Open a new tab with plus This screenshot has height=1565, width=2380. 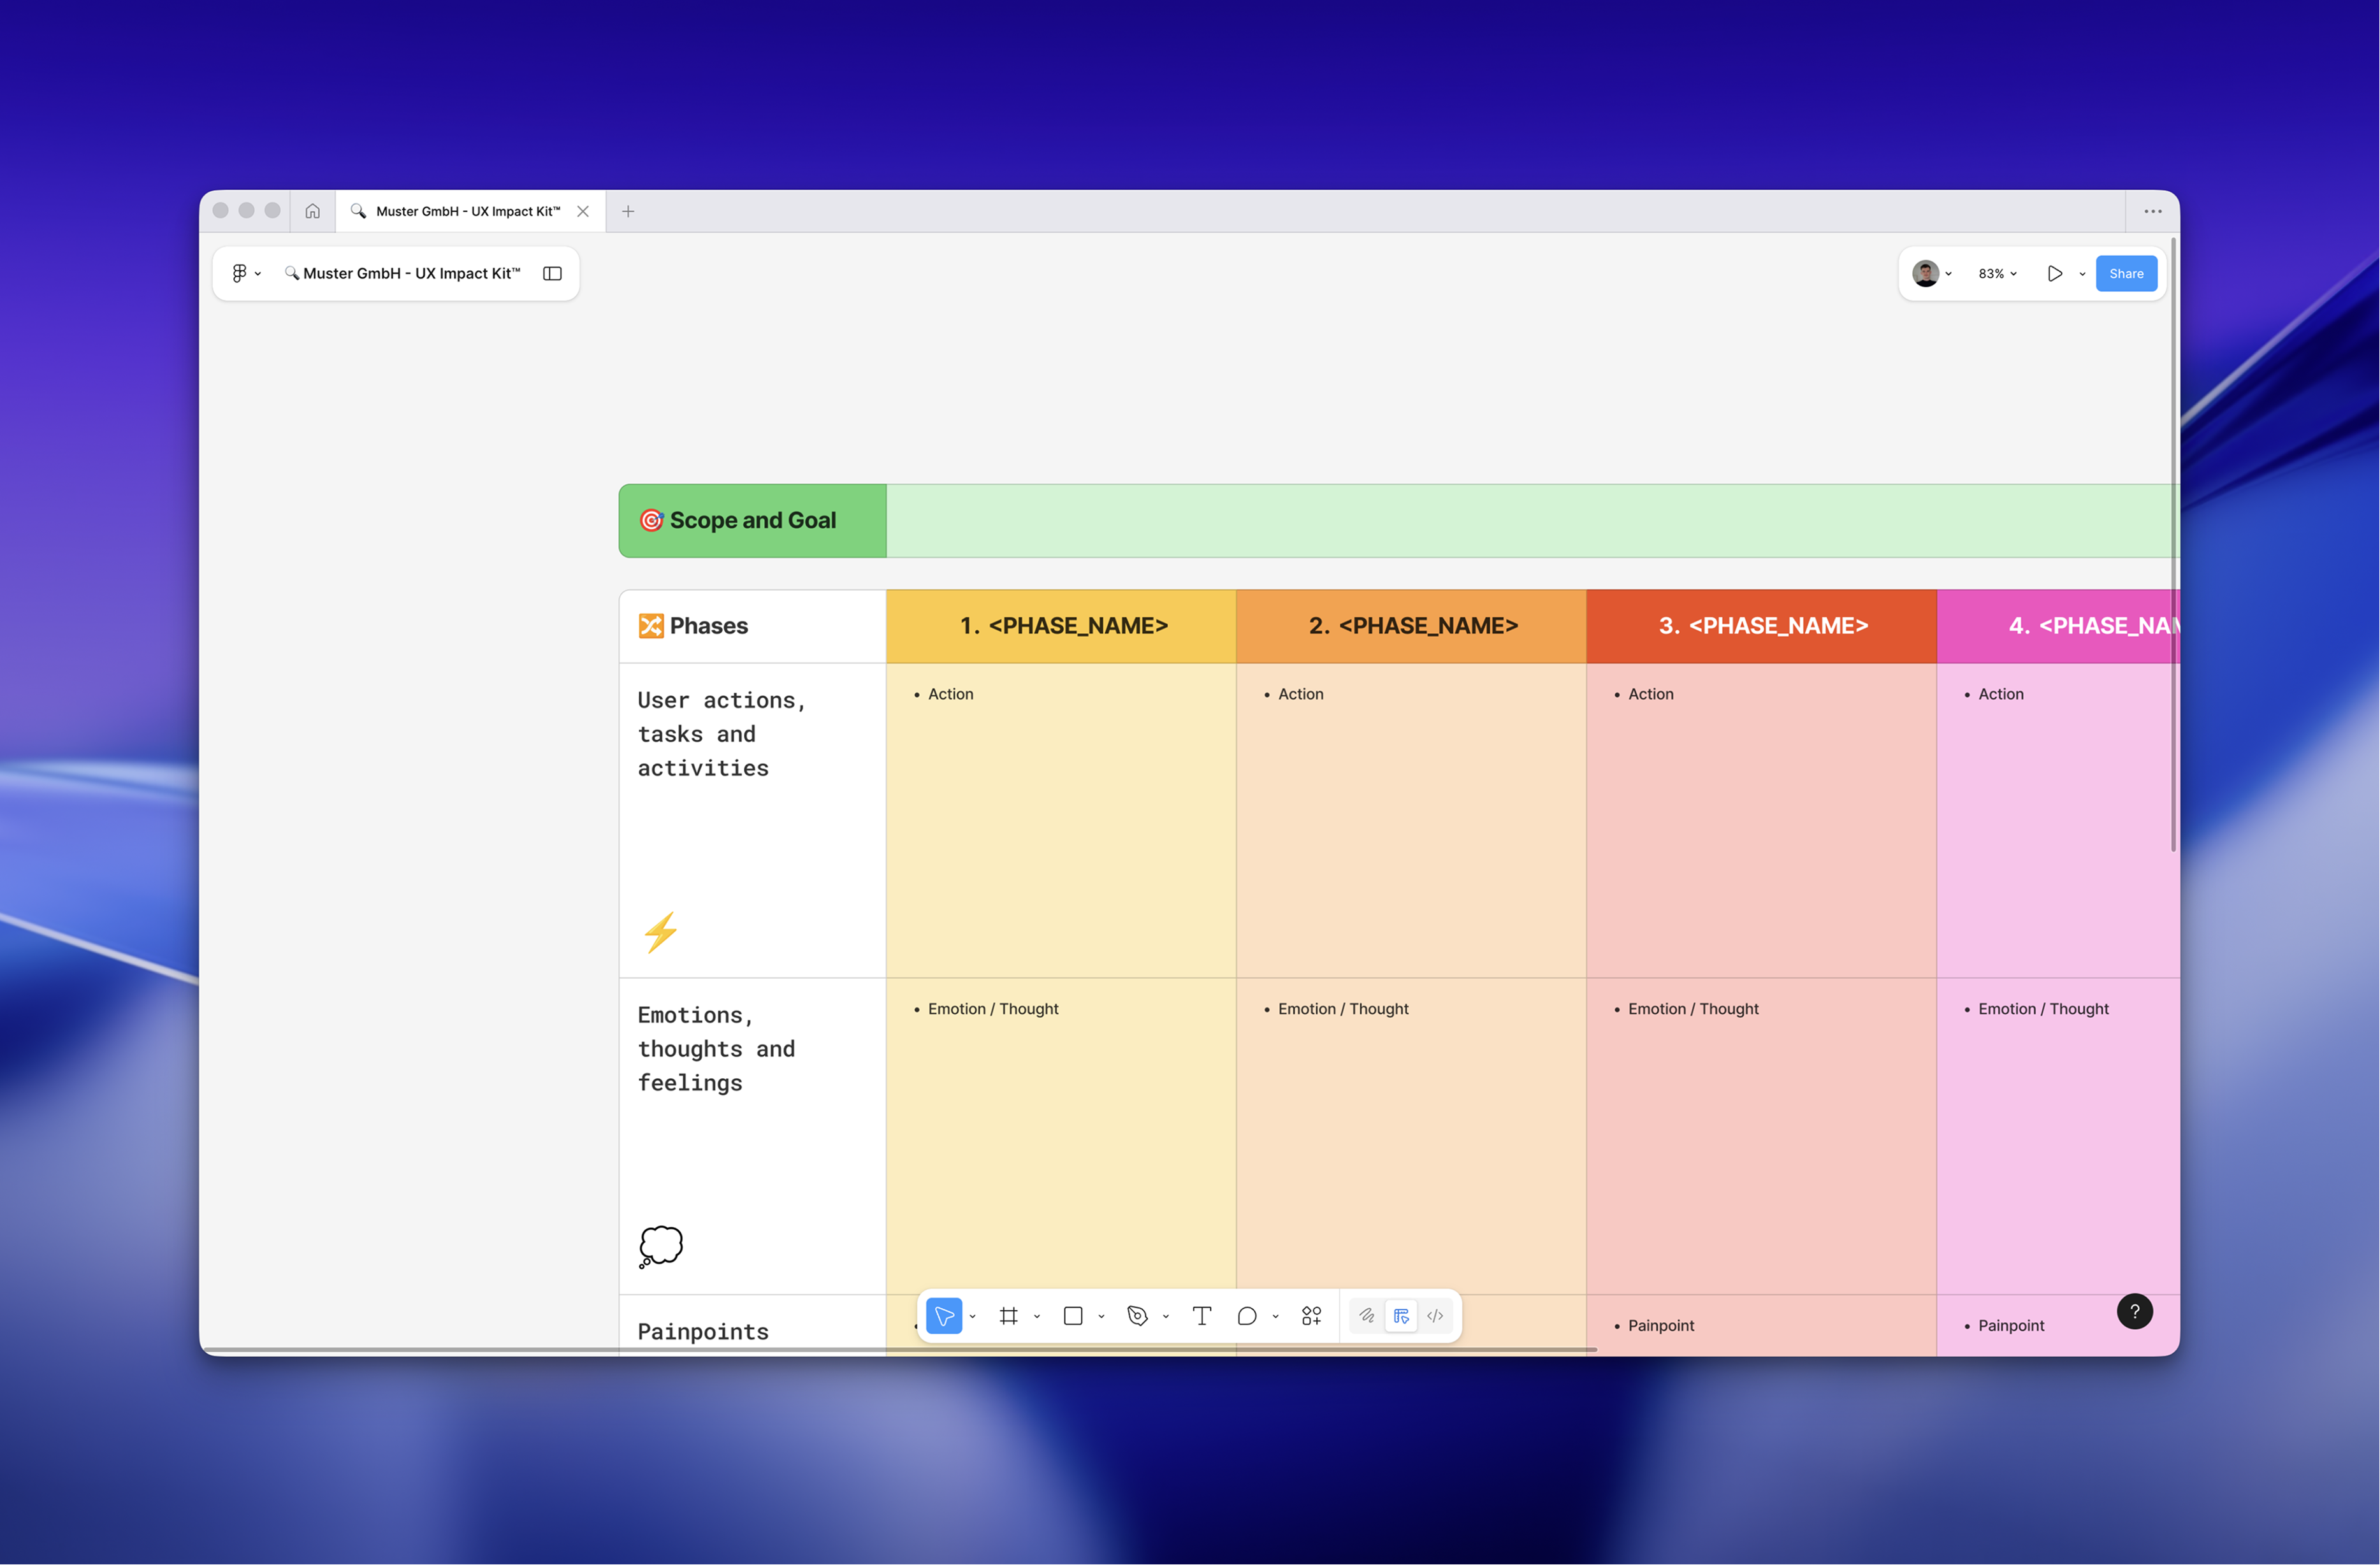[x=628, y=211]
